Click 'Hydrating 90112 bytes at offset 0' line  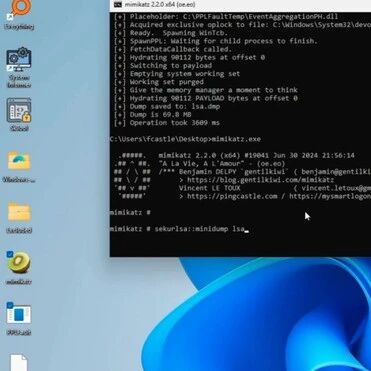pyautogui.click(x=189, y=57)
